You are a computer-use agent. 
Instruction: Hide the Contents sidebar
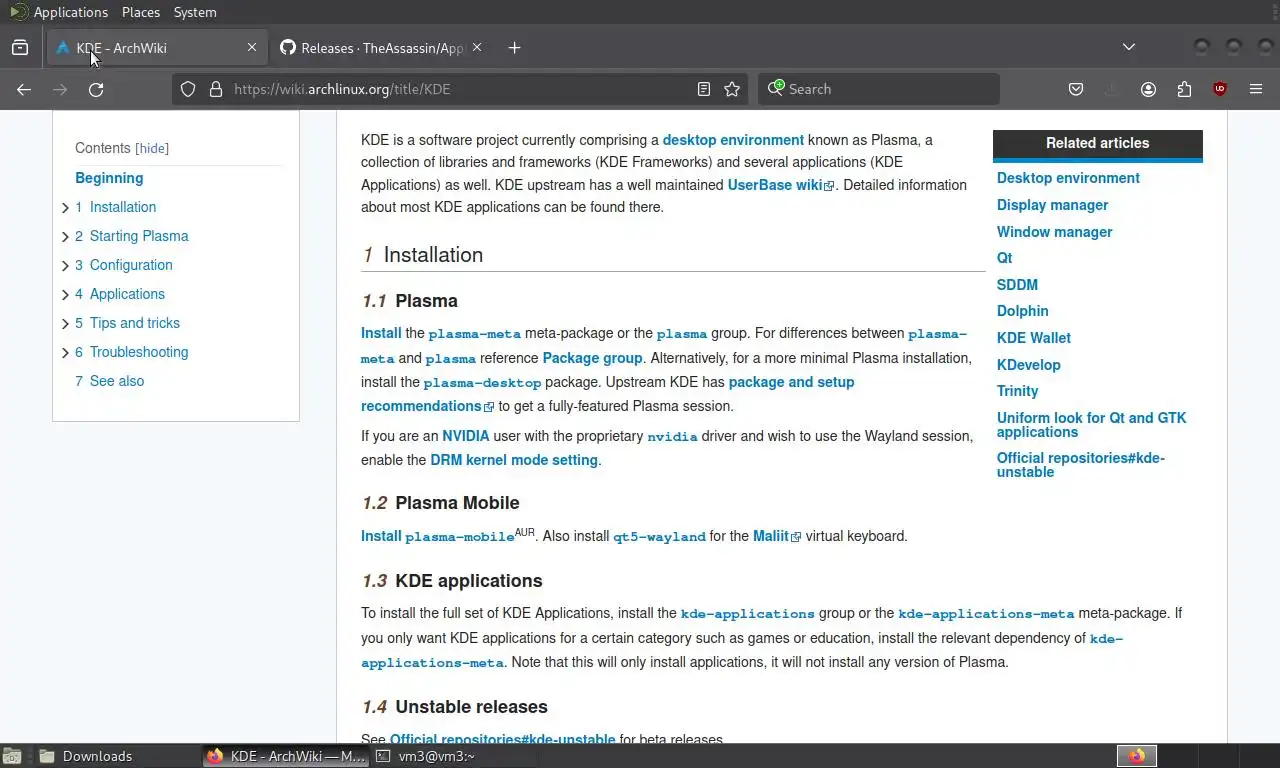click(152, 148)
